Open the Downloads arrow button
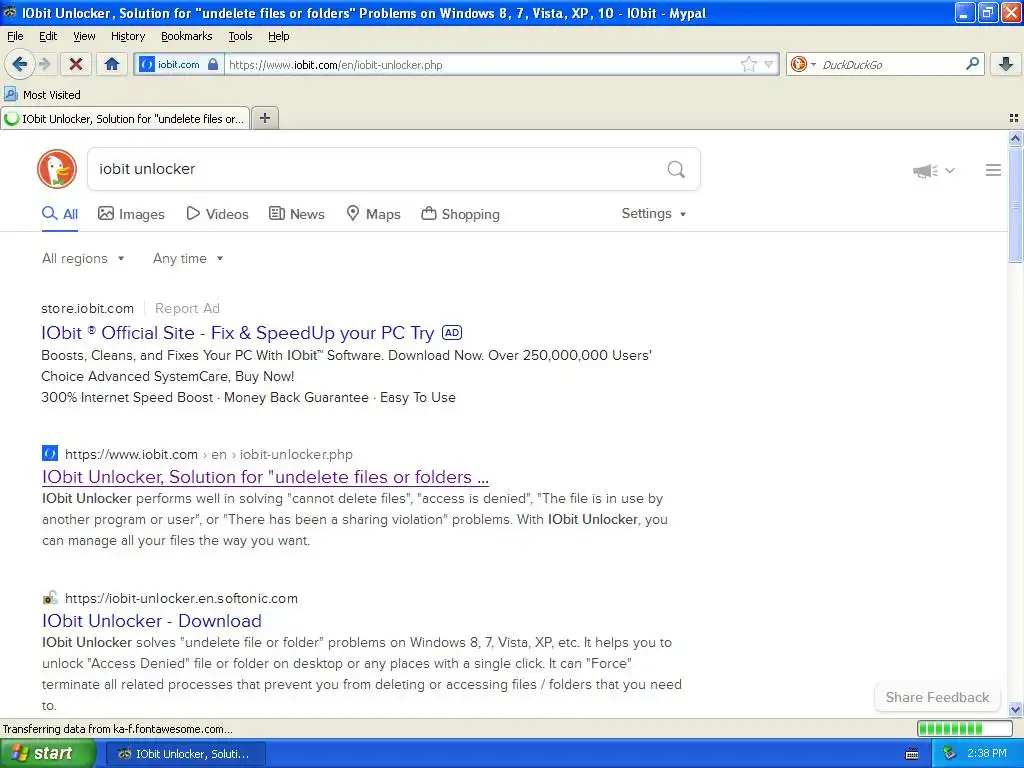This screenshot has height=768, width=1024. pos(1006,64)
